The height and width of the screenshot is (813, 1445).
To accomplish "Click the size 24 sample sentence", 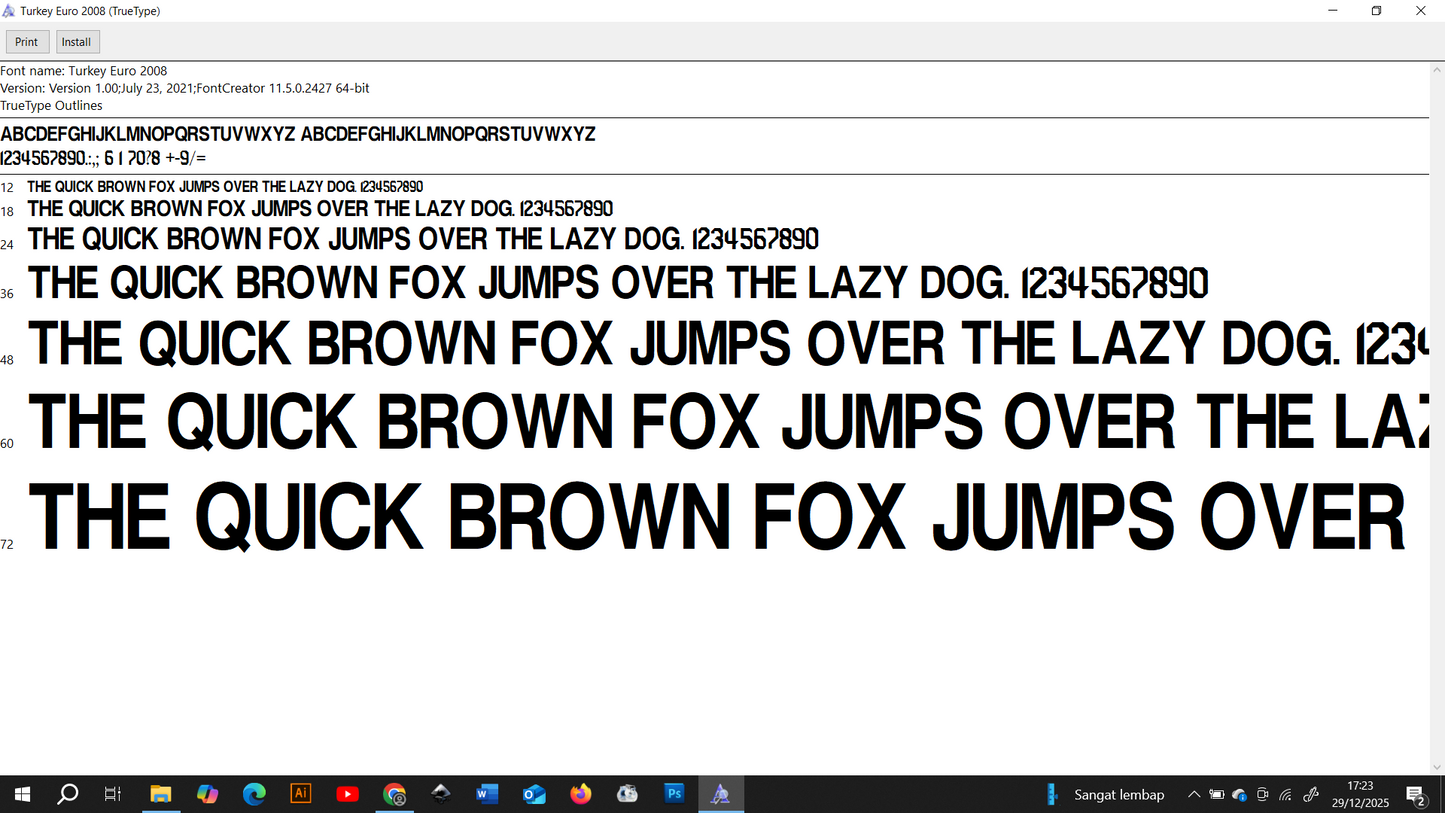I will (423, 239).
